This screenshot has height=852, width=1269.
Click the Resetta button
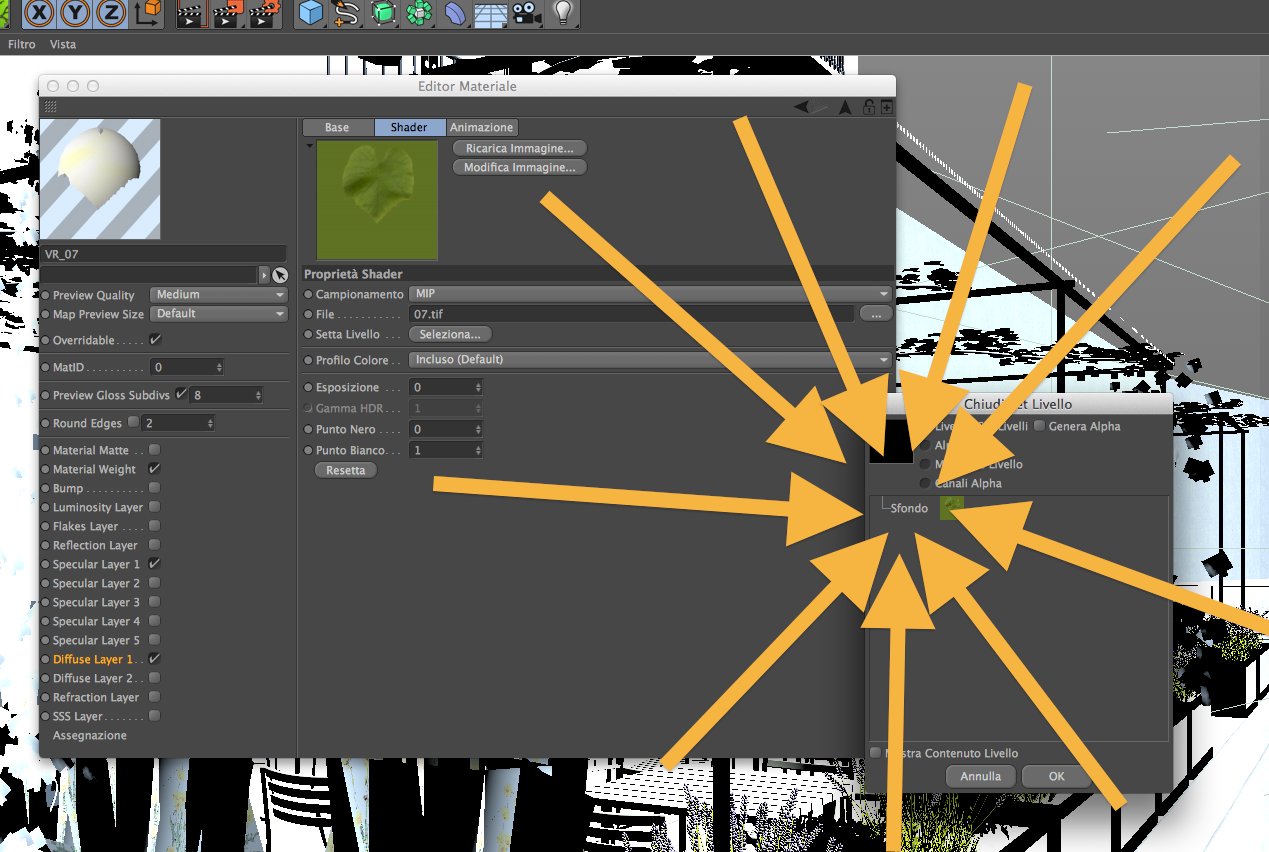346,470
